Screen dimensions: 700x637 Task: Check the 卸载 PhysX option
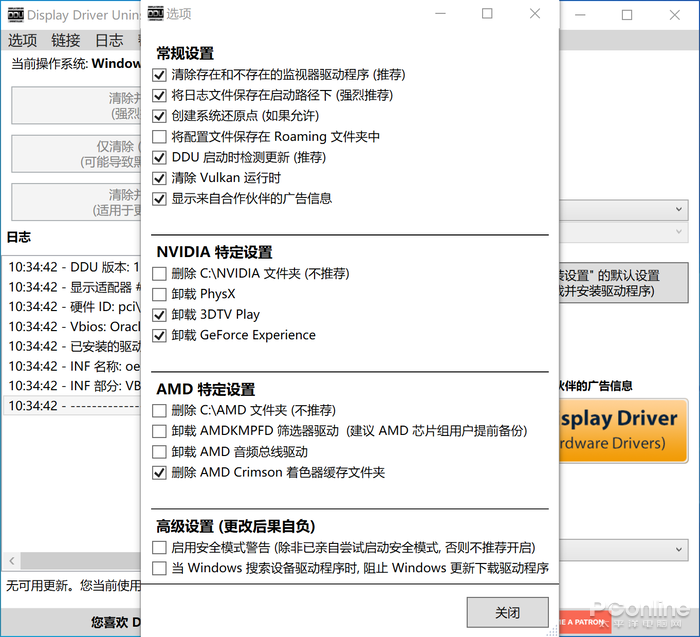tap(159, 294)
